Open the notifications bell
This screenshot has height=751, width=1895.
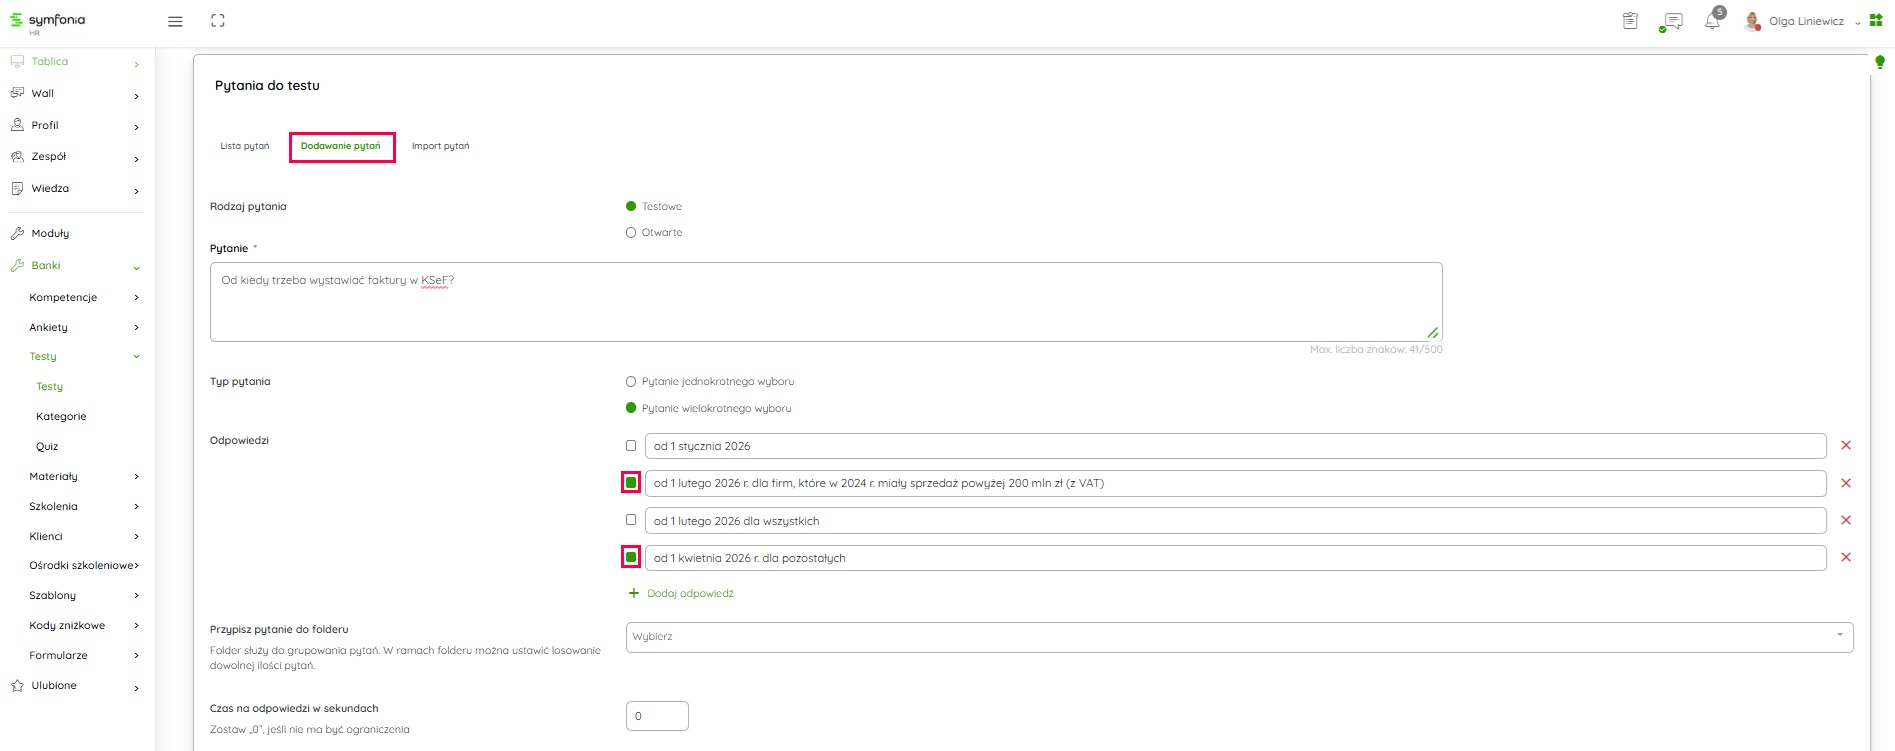point(1712,21)
